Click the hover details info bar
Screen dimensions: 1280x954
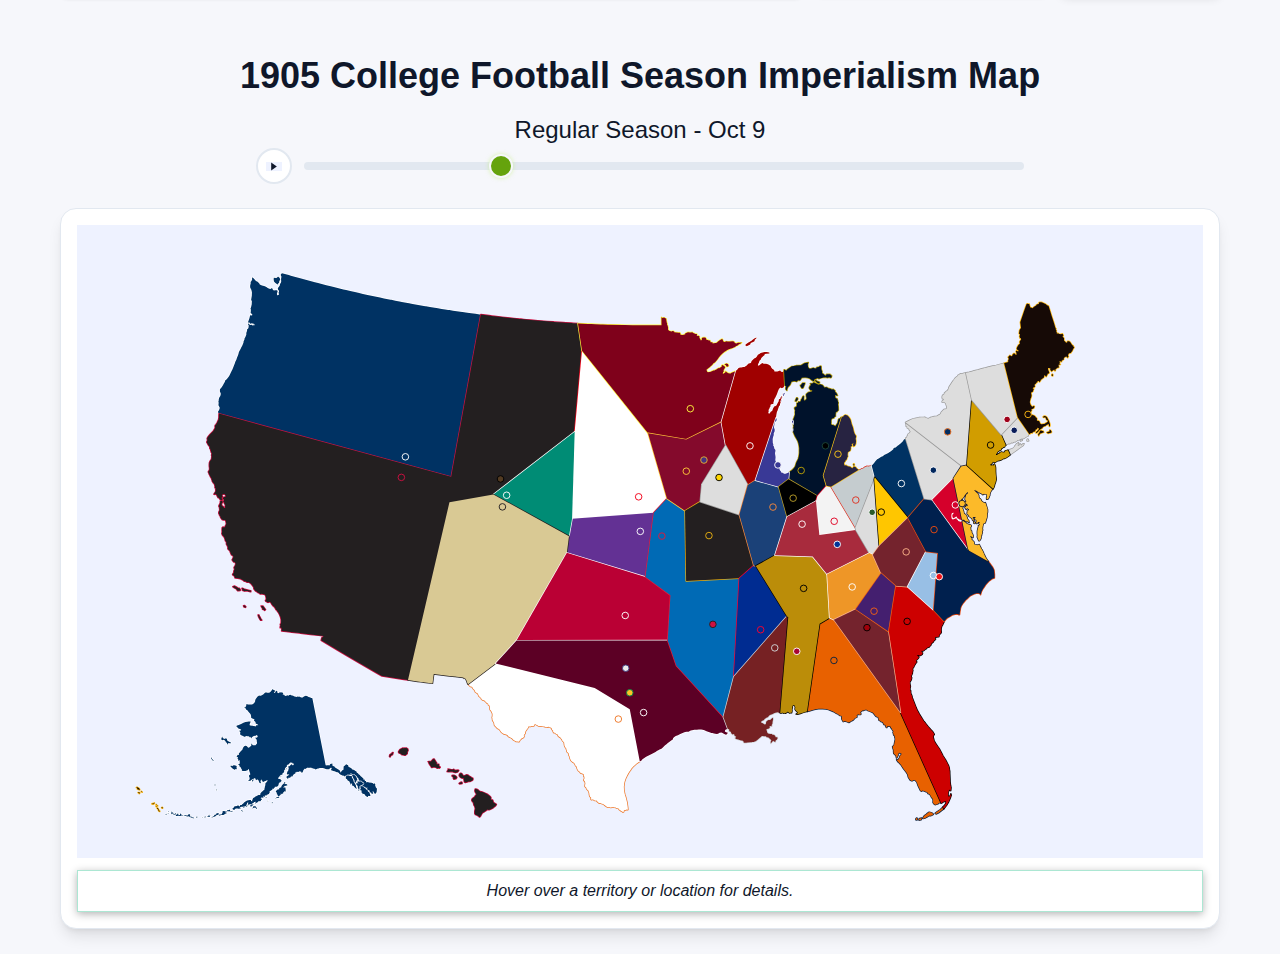tap(640, 890)
